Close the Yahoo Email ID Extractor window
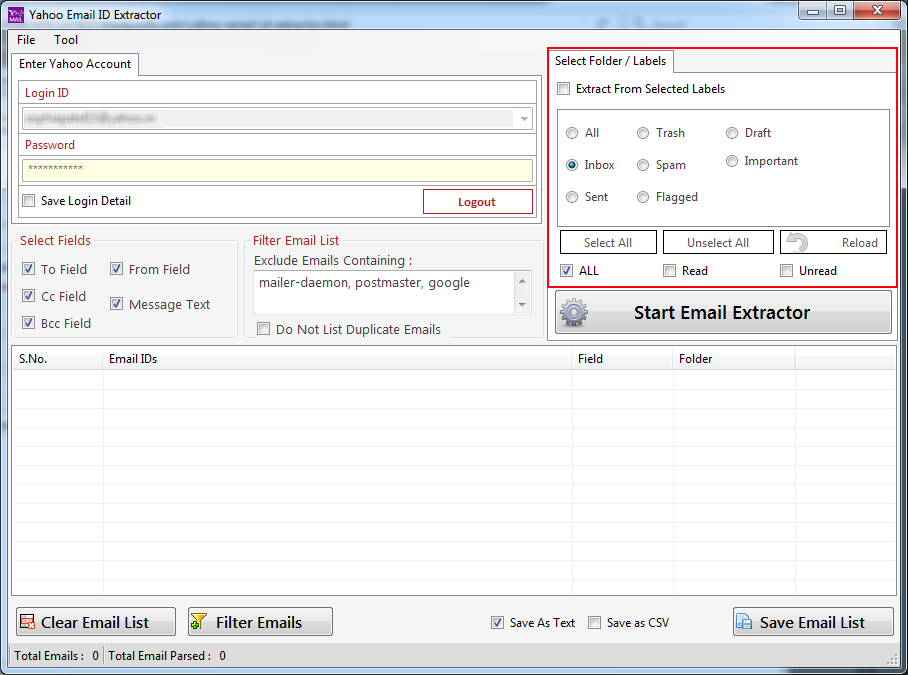Viewport: 908px width, 675px height. pos(877,11)
